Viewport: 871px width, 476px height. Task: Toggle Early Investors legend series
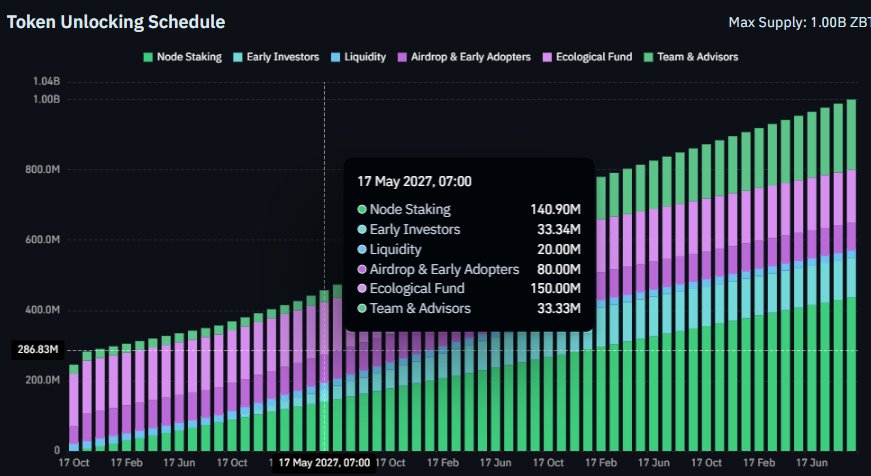(x=276, y=57)
